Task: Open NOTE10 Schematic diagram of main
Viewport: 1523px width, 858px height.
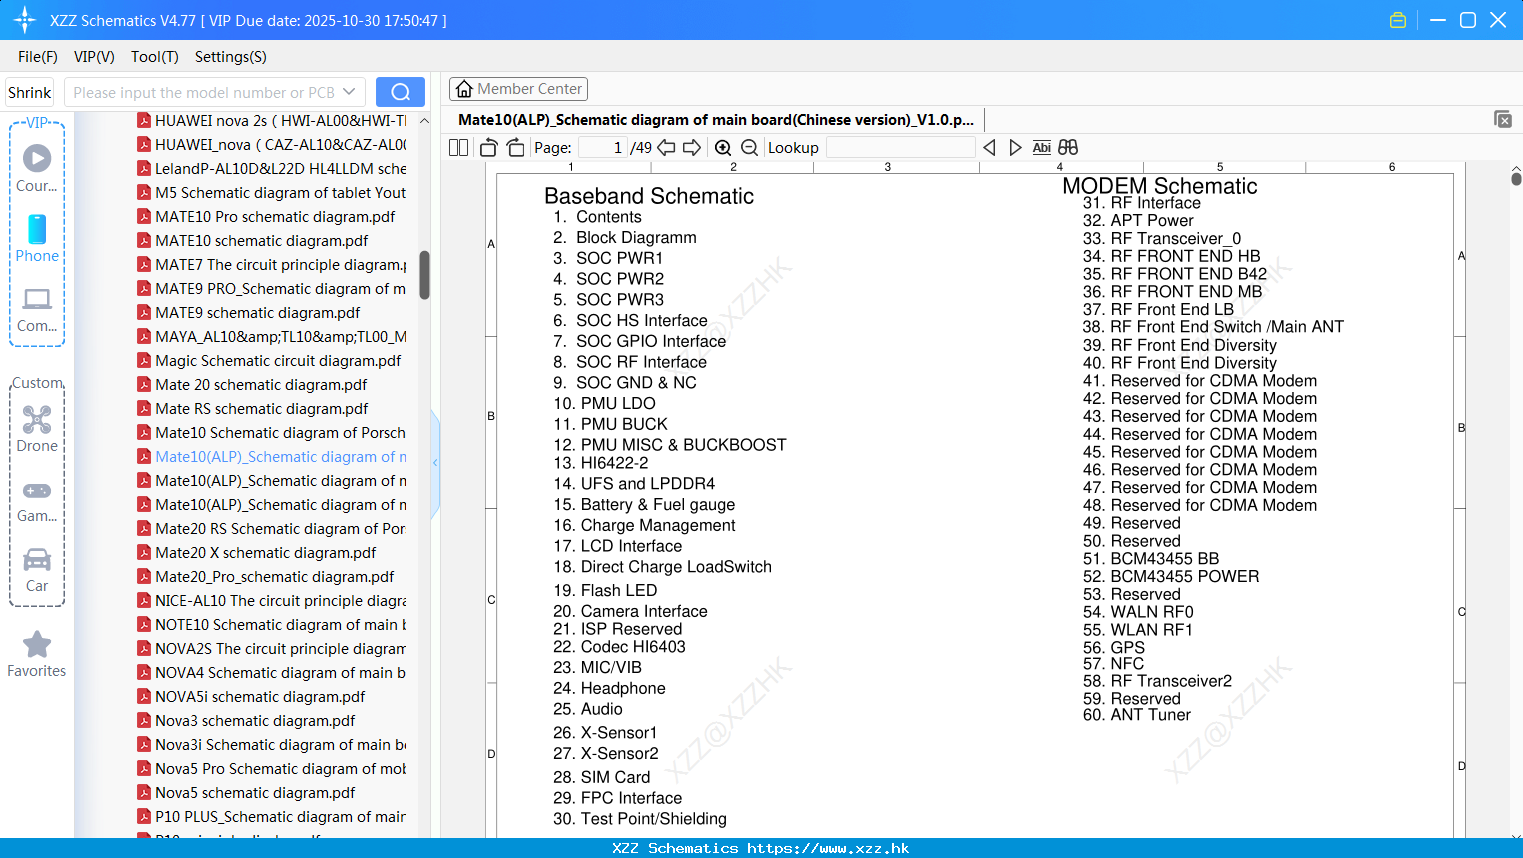Action: coord(272,624)
